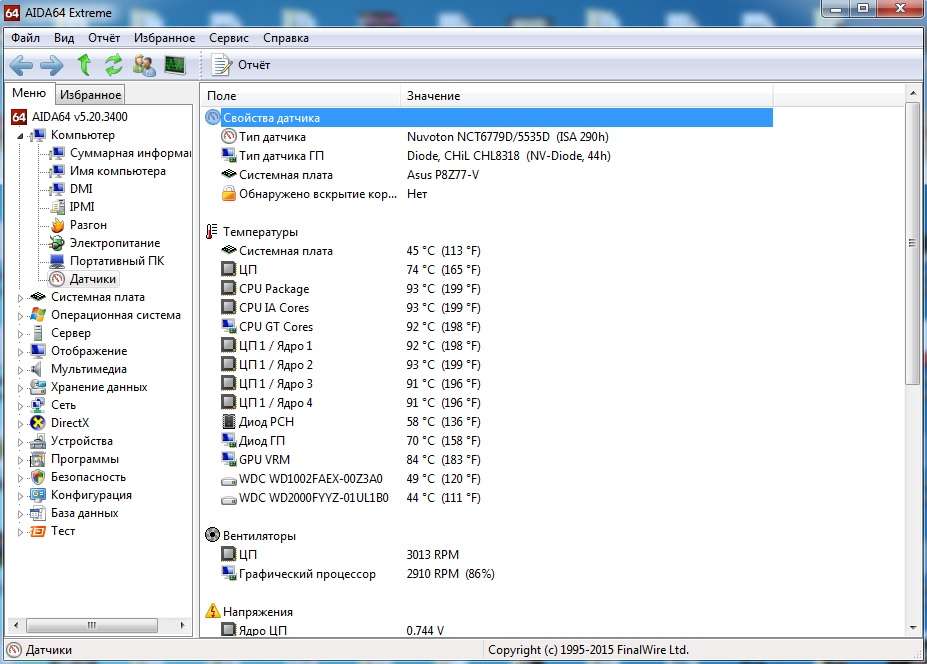The image size is (927, 664).
Task: Refresh data with the green arrows icon
Action: click(114, 65)
